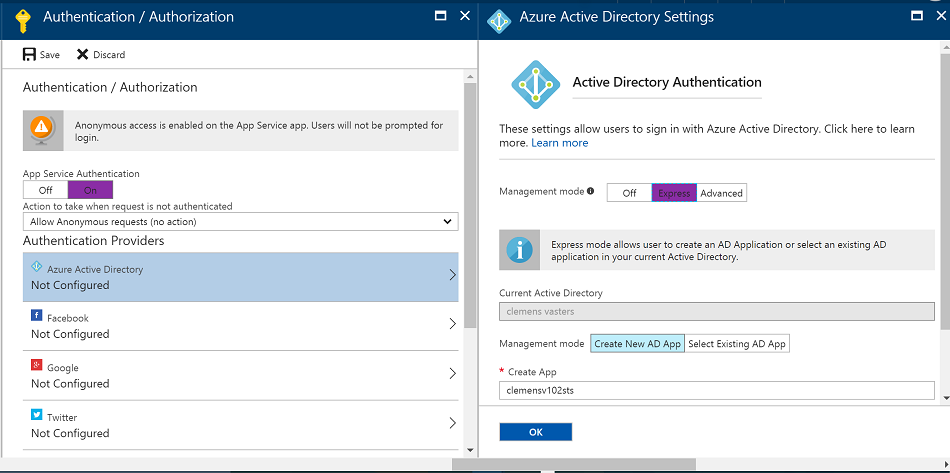Turn App Service Authentication Off
950x473 pixels.
45,190
